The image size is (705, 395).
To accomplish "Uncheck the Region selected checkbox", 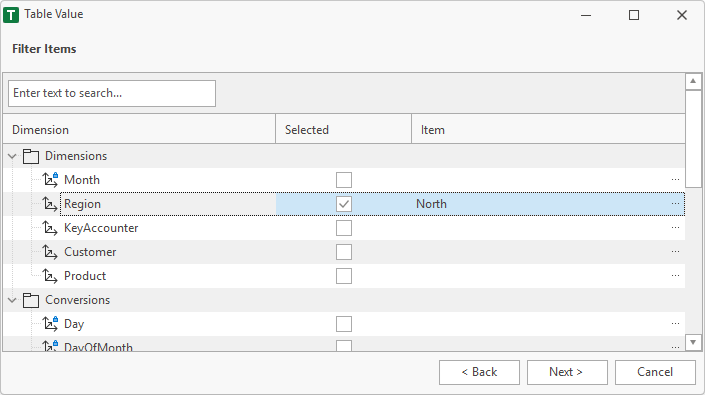I will click(x=344, y=204).
